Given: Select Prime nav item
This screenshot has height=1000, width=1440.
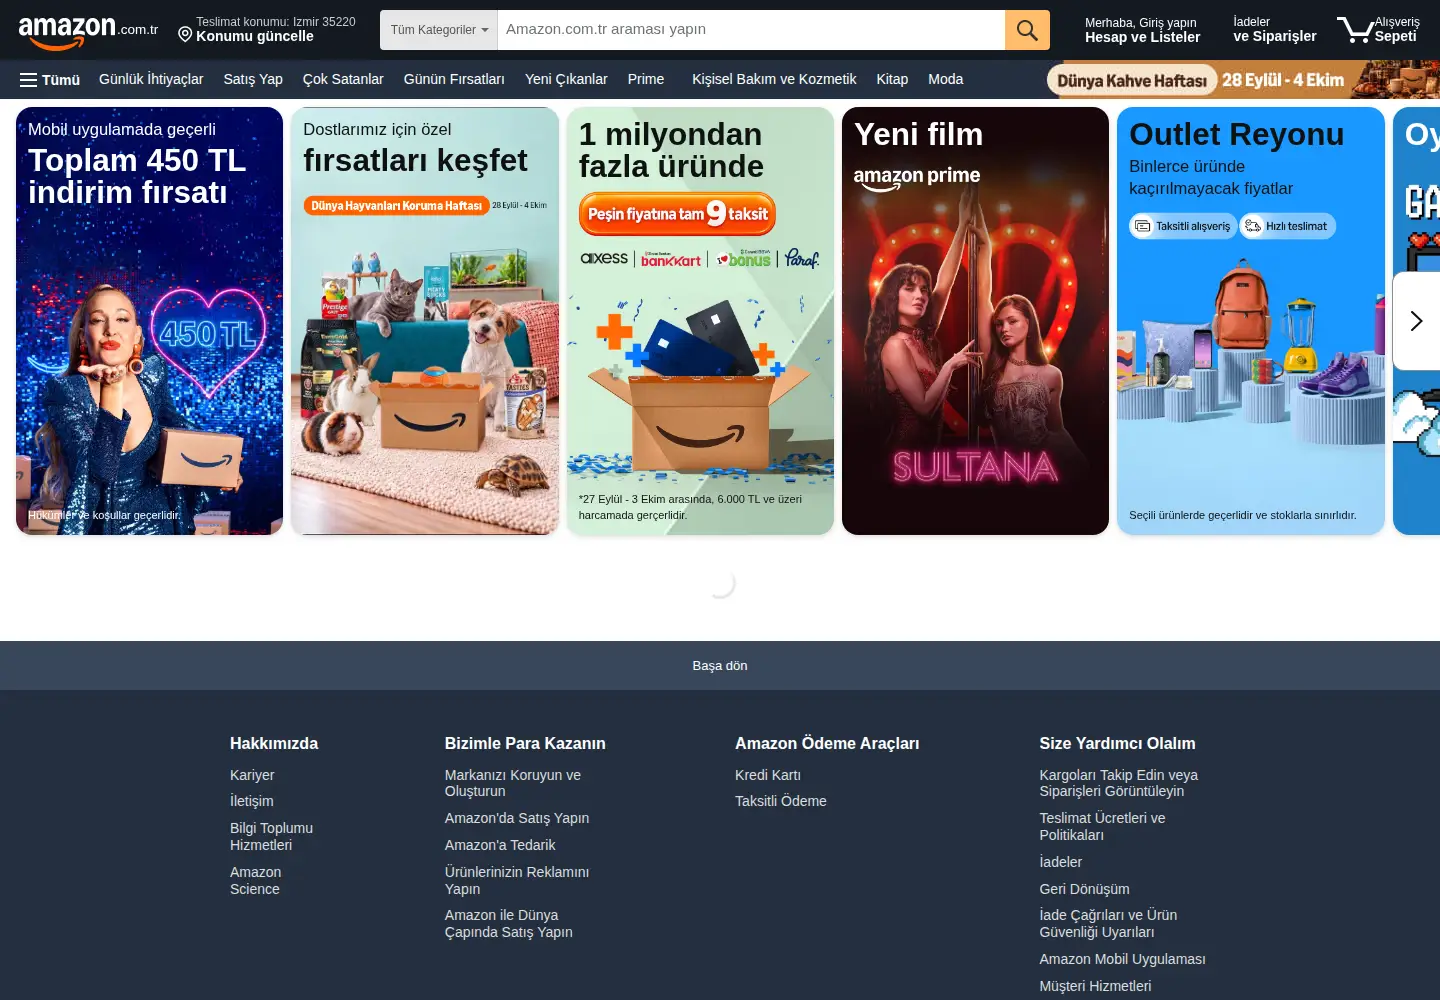Looking at the screenshot, I should coord(646,79).
